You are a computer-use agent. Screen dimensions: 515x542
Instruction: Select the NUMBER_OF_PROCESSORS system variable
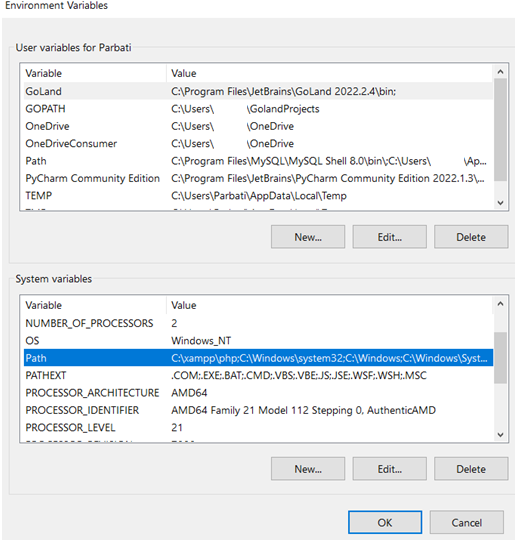coord(258,323)
